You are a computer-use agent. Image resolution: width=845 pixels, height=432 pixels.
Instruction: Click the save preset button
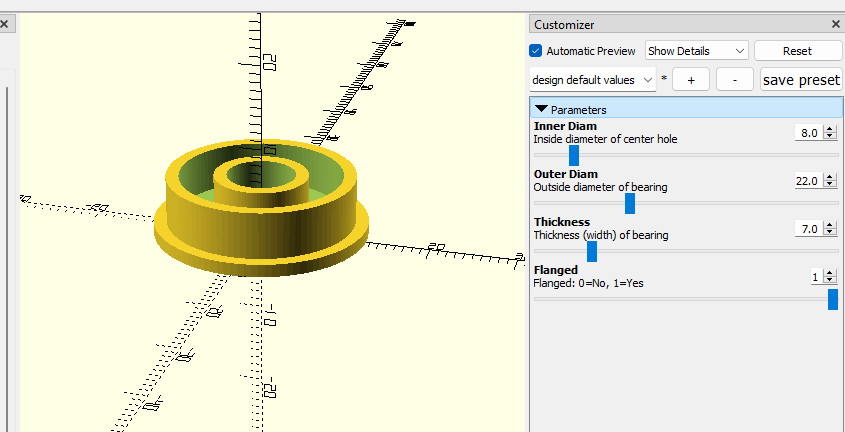pyautogui.click(x=801, y=80)
